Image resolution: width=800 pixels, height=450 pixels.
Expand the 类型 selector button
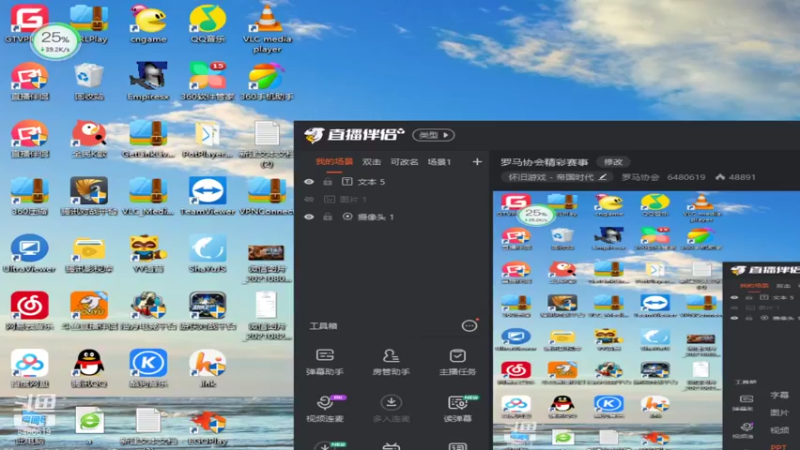(433, 135)
